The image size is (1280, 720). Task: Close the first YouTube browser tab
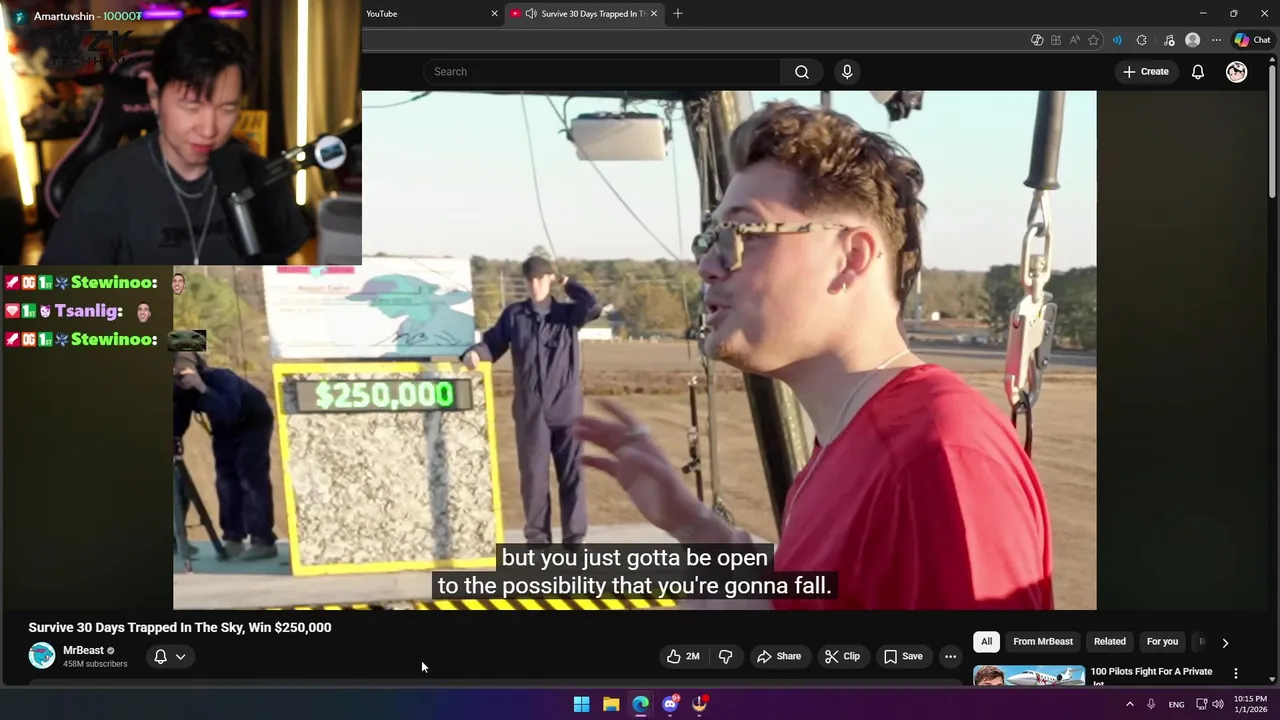click(494, 14)
